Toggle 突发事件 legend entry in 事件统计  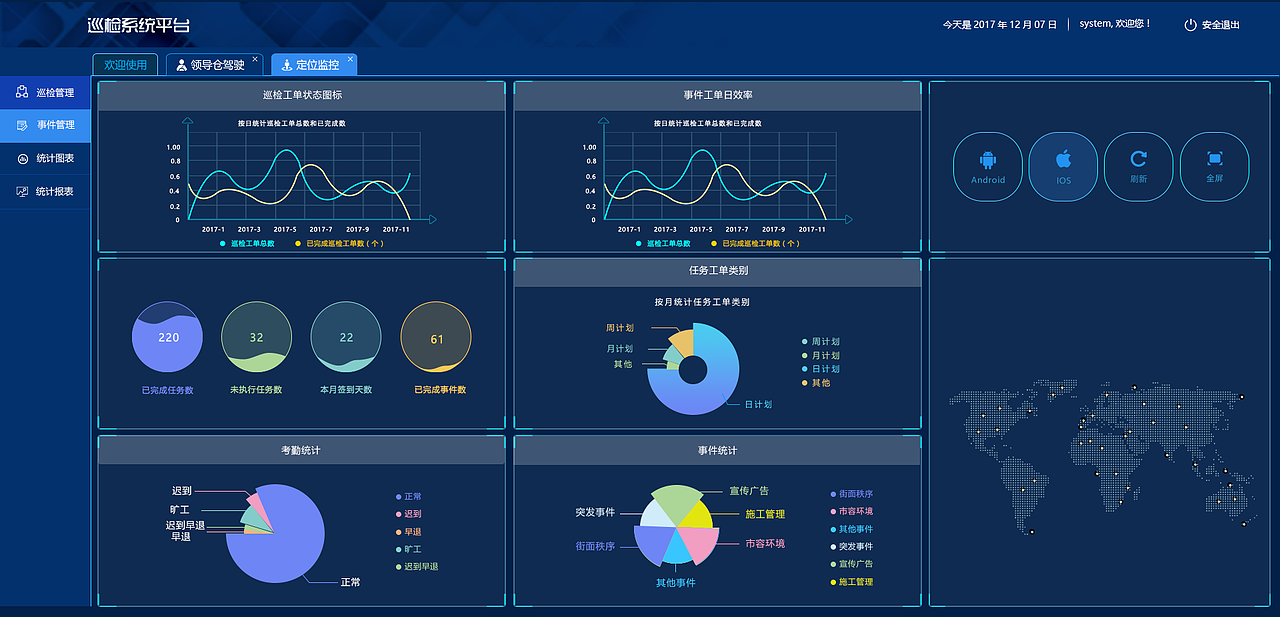click(x=851, y=547)
